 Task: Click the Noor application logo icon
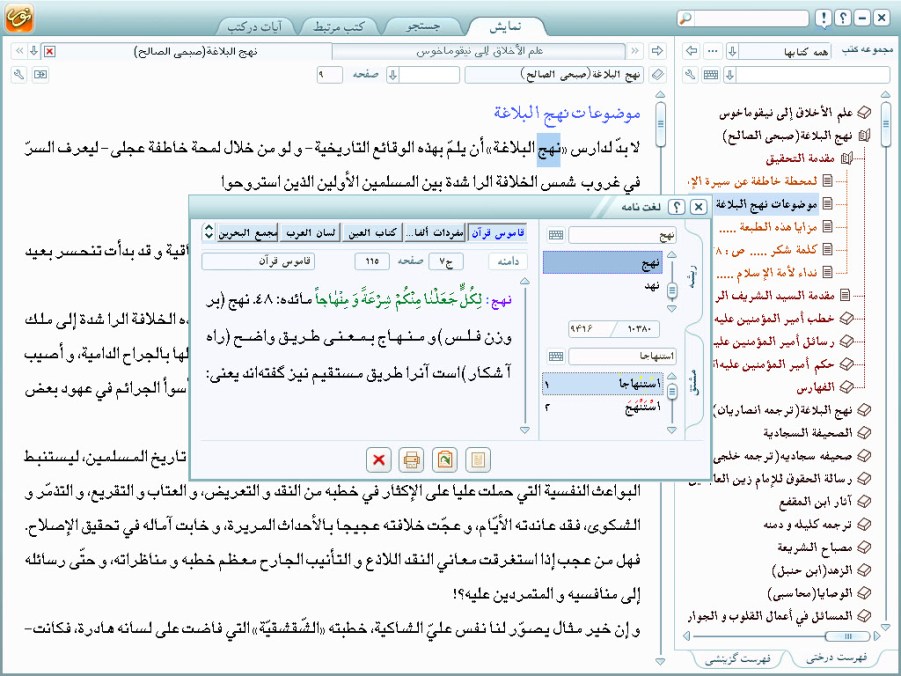(19, 18)
